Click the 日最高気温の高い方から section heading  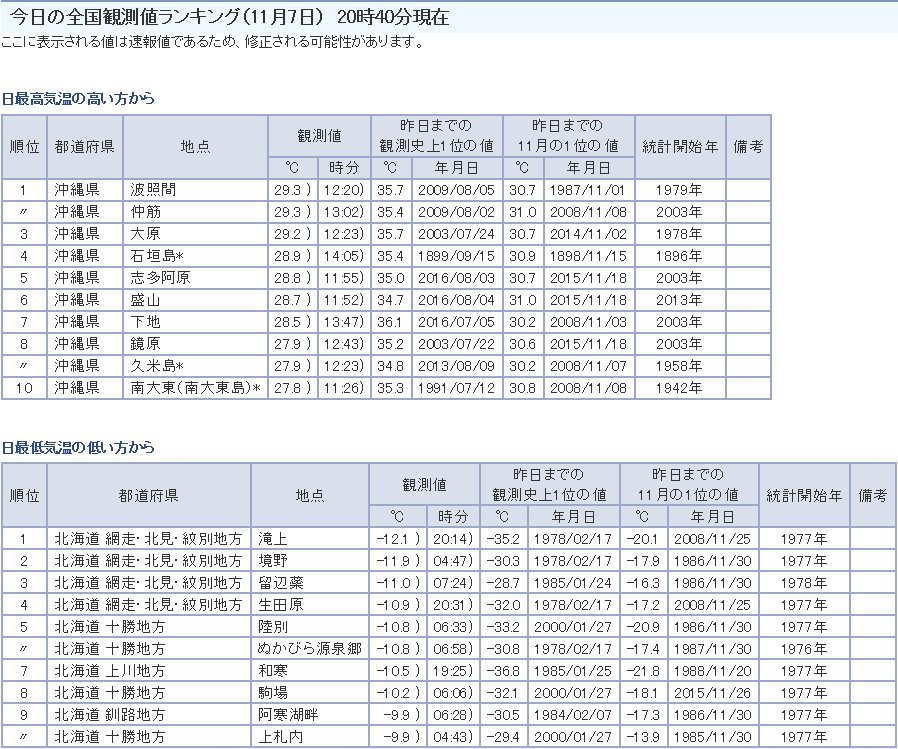coord(78,99)
